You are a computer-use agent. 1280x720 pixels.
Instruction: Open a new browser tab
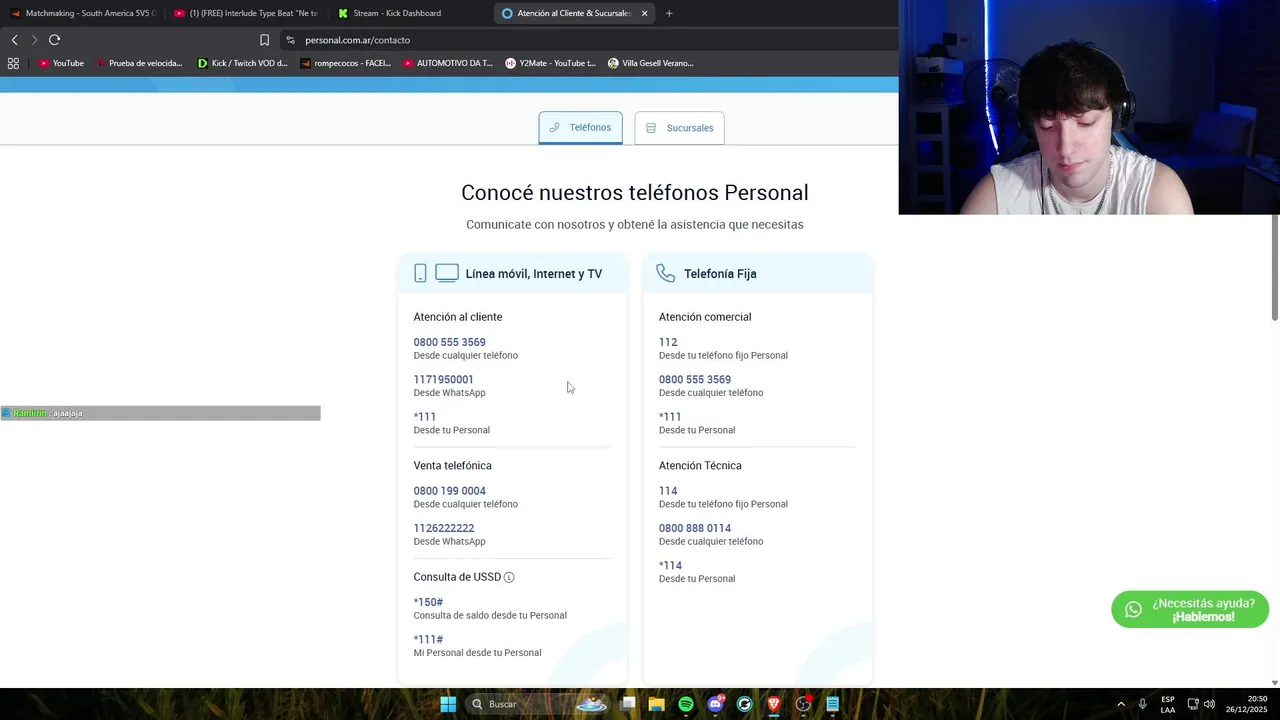tap(669, 13)
